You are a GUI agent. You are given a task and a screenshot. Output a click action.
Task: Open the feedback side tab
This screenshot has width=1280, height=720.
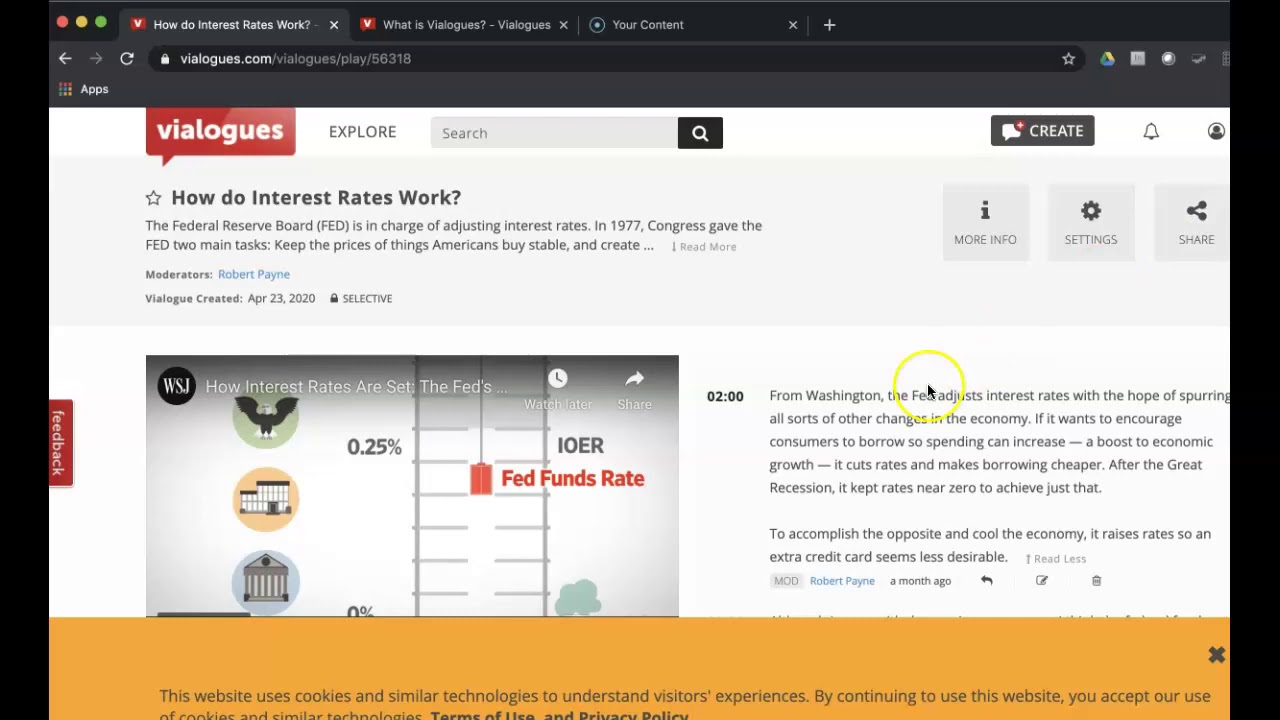coord(60,442)
